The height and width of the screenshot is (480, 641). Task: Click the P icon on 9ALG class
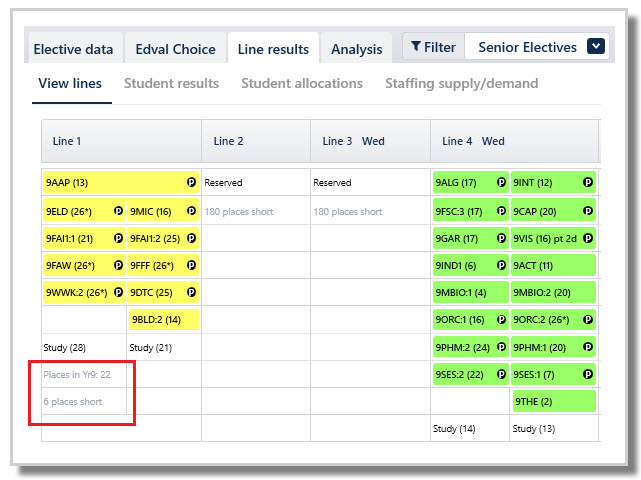coord(501,182)
